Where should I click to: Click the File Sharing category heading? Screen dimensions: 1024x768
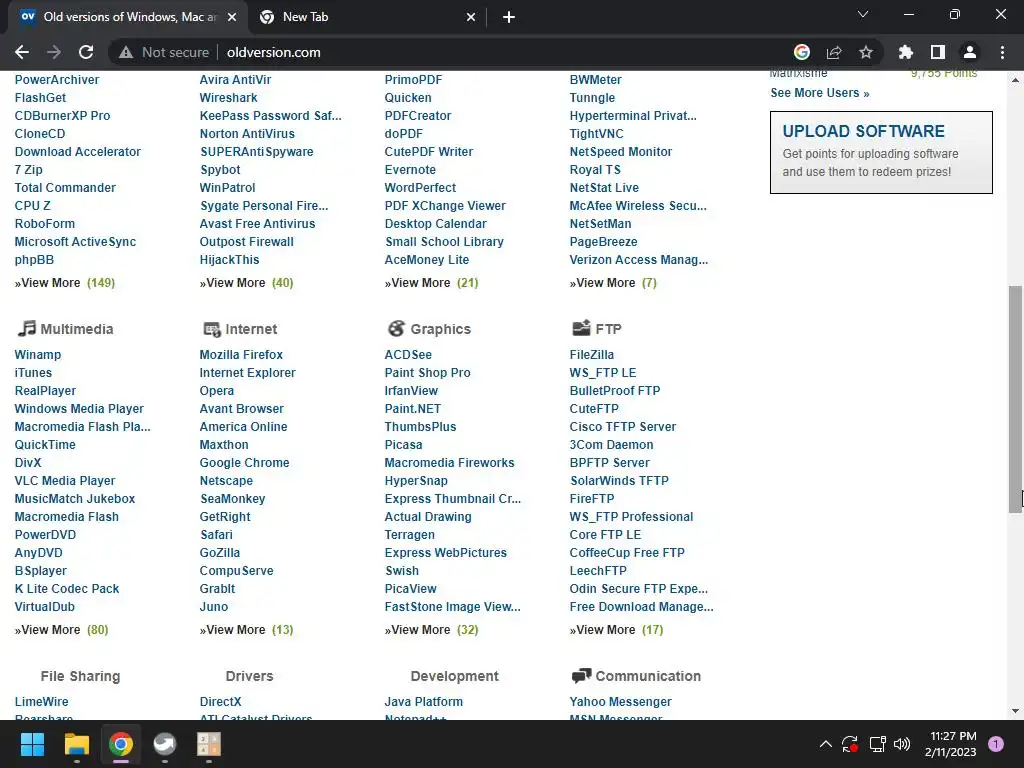[80, 676]
